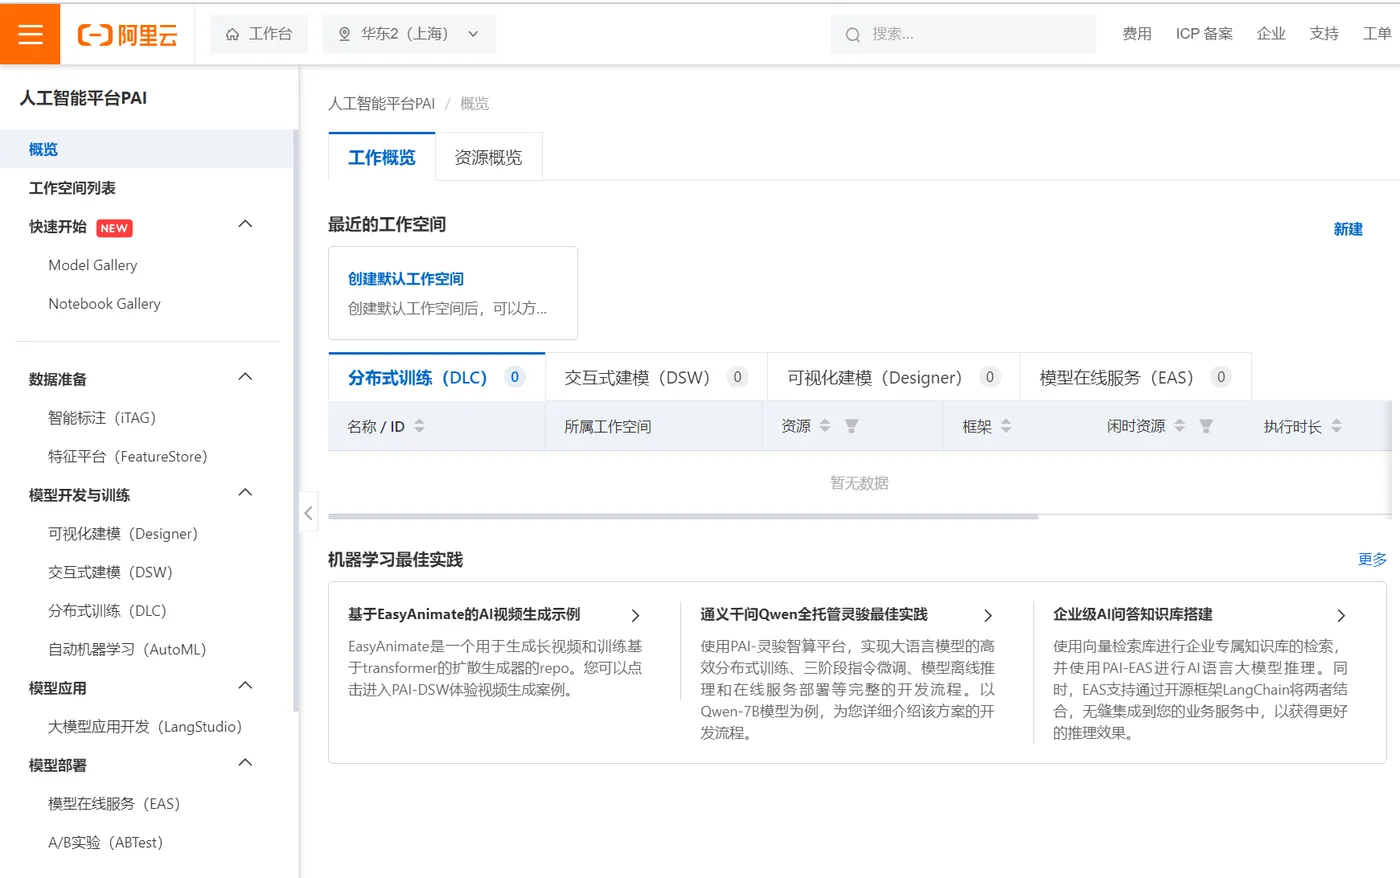Click the home icon beside 工作台
1400x878 pixels.
(232, 34)
